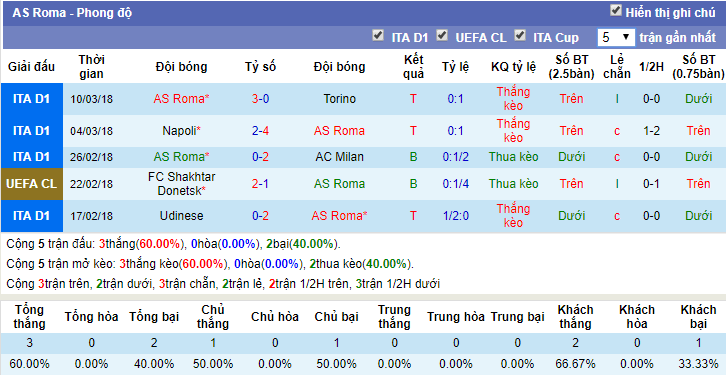Click the 2-4 score of the Napoli match
Viewport: 726px width, 375px height.
[x=260, y=131]
